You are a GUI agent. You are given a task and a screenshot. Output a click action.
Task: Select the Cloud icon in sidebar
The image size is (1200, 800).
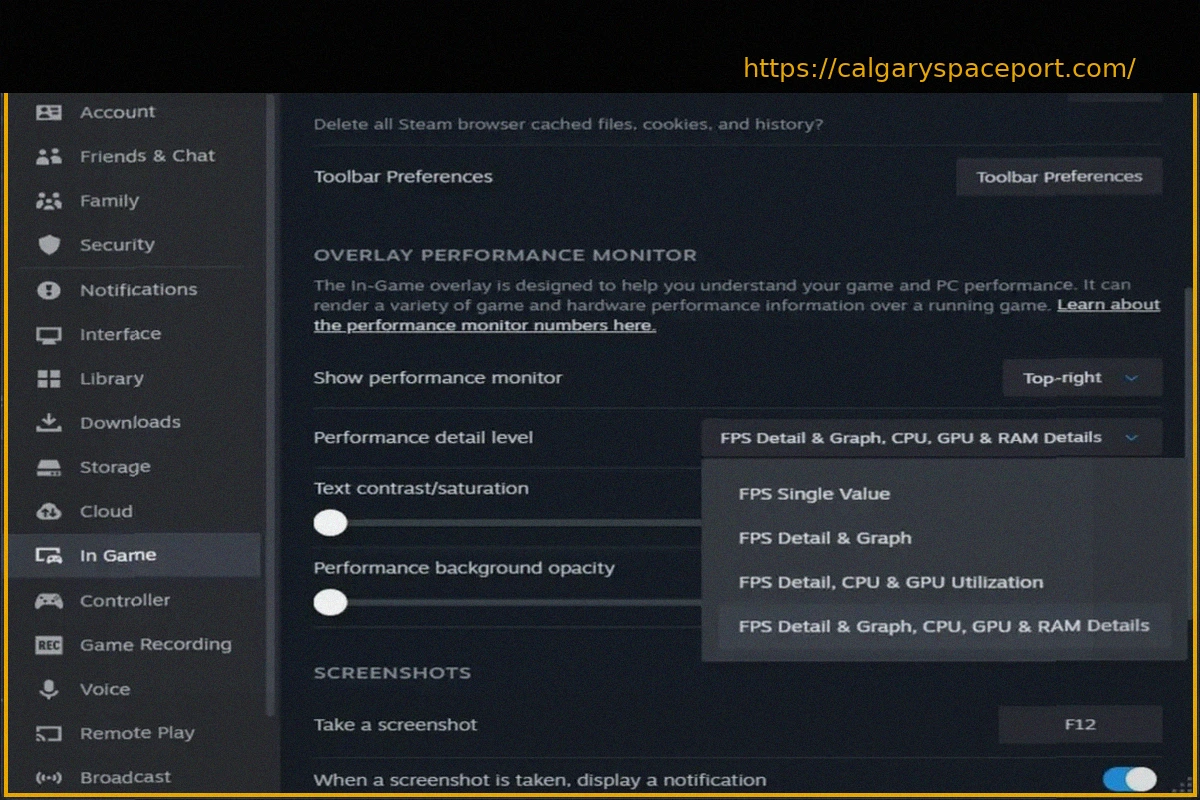(x=48, y=512)
